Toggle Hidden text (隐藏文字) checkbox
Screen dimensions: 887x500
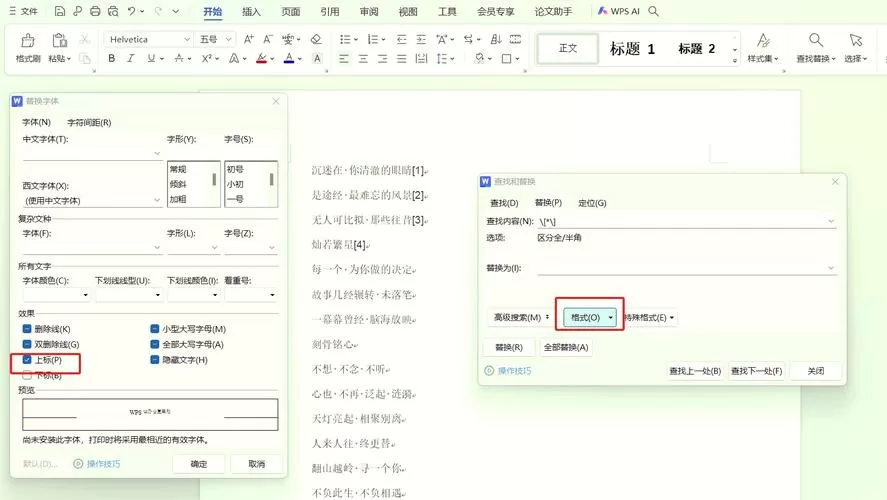pos(154,360)
